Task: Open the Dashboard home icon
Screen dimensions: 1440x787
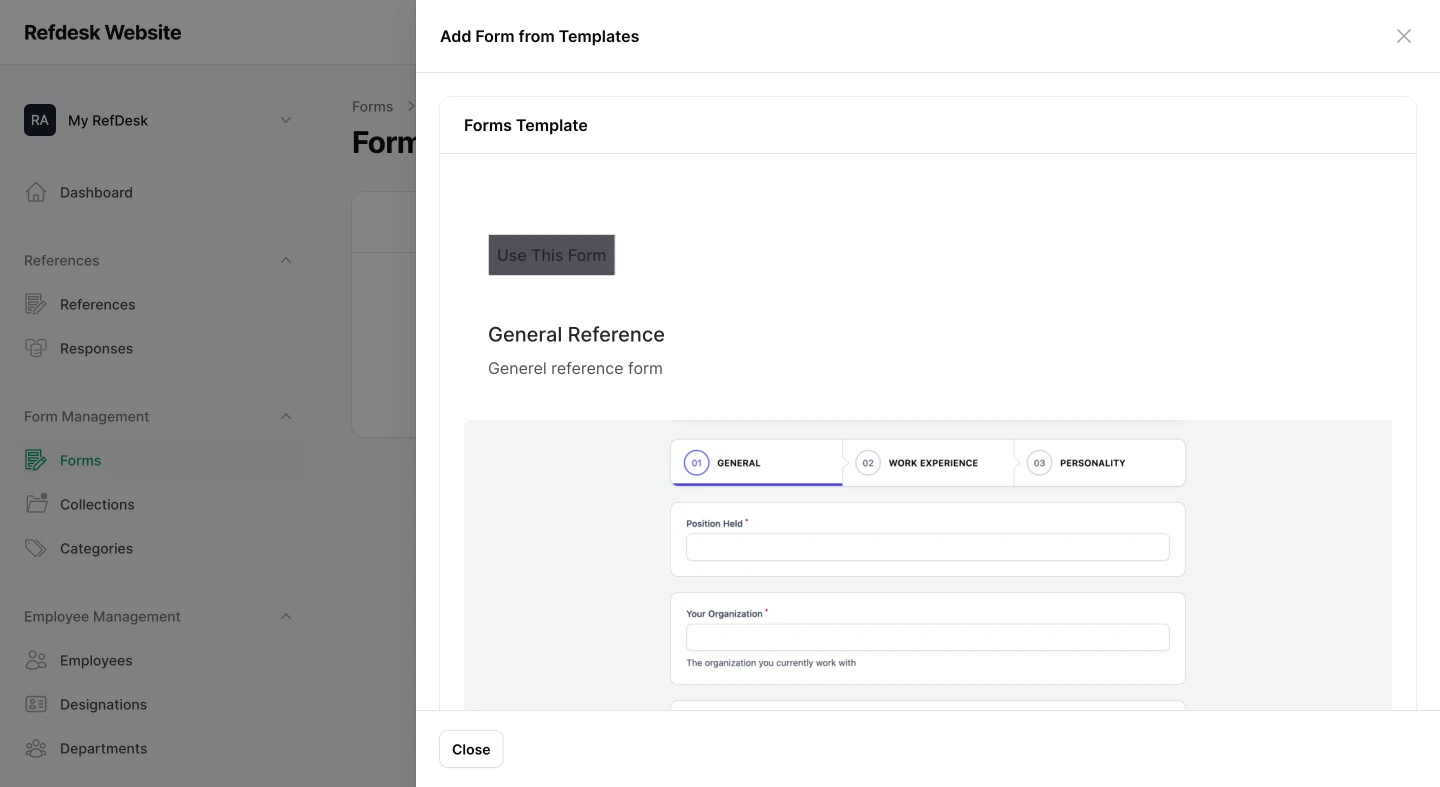Action: click(36, 192)
